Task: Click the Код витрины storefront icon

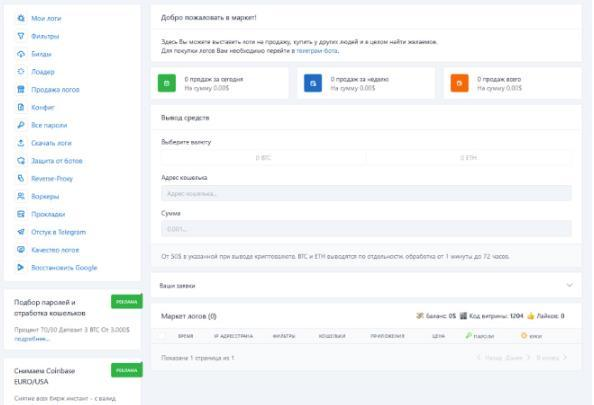Action: coord(463,316)
